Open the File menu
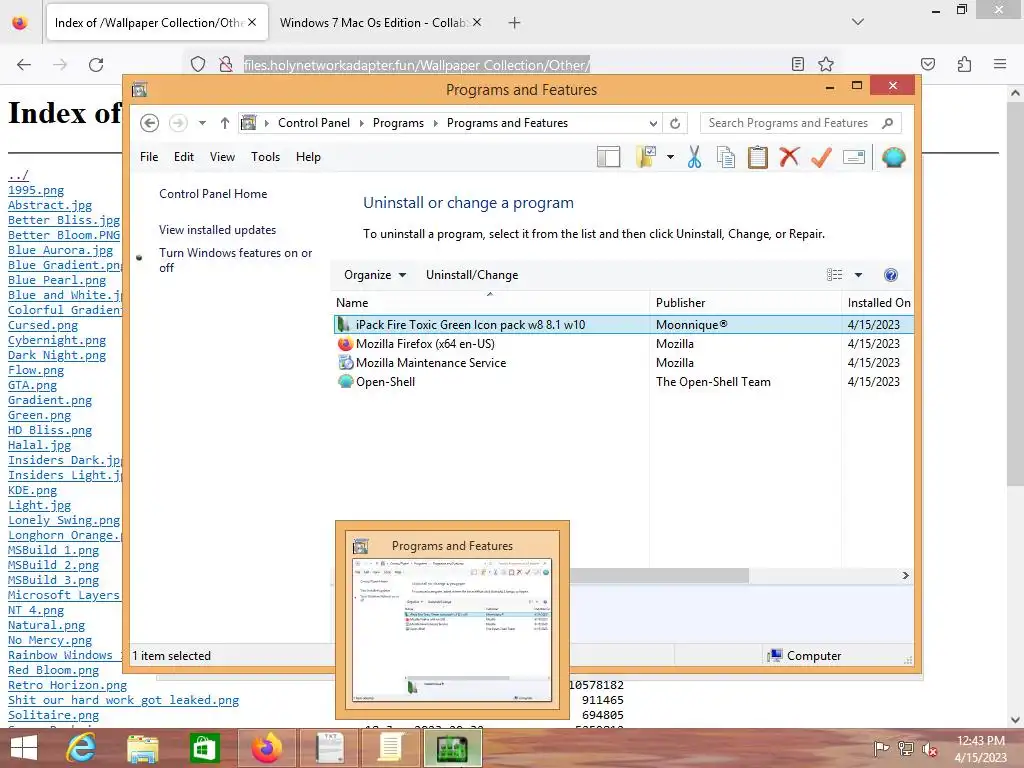This screenshot has height=768, width=1024. [x=149, y=157]
